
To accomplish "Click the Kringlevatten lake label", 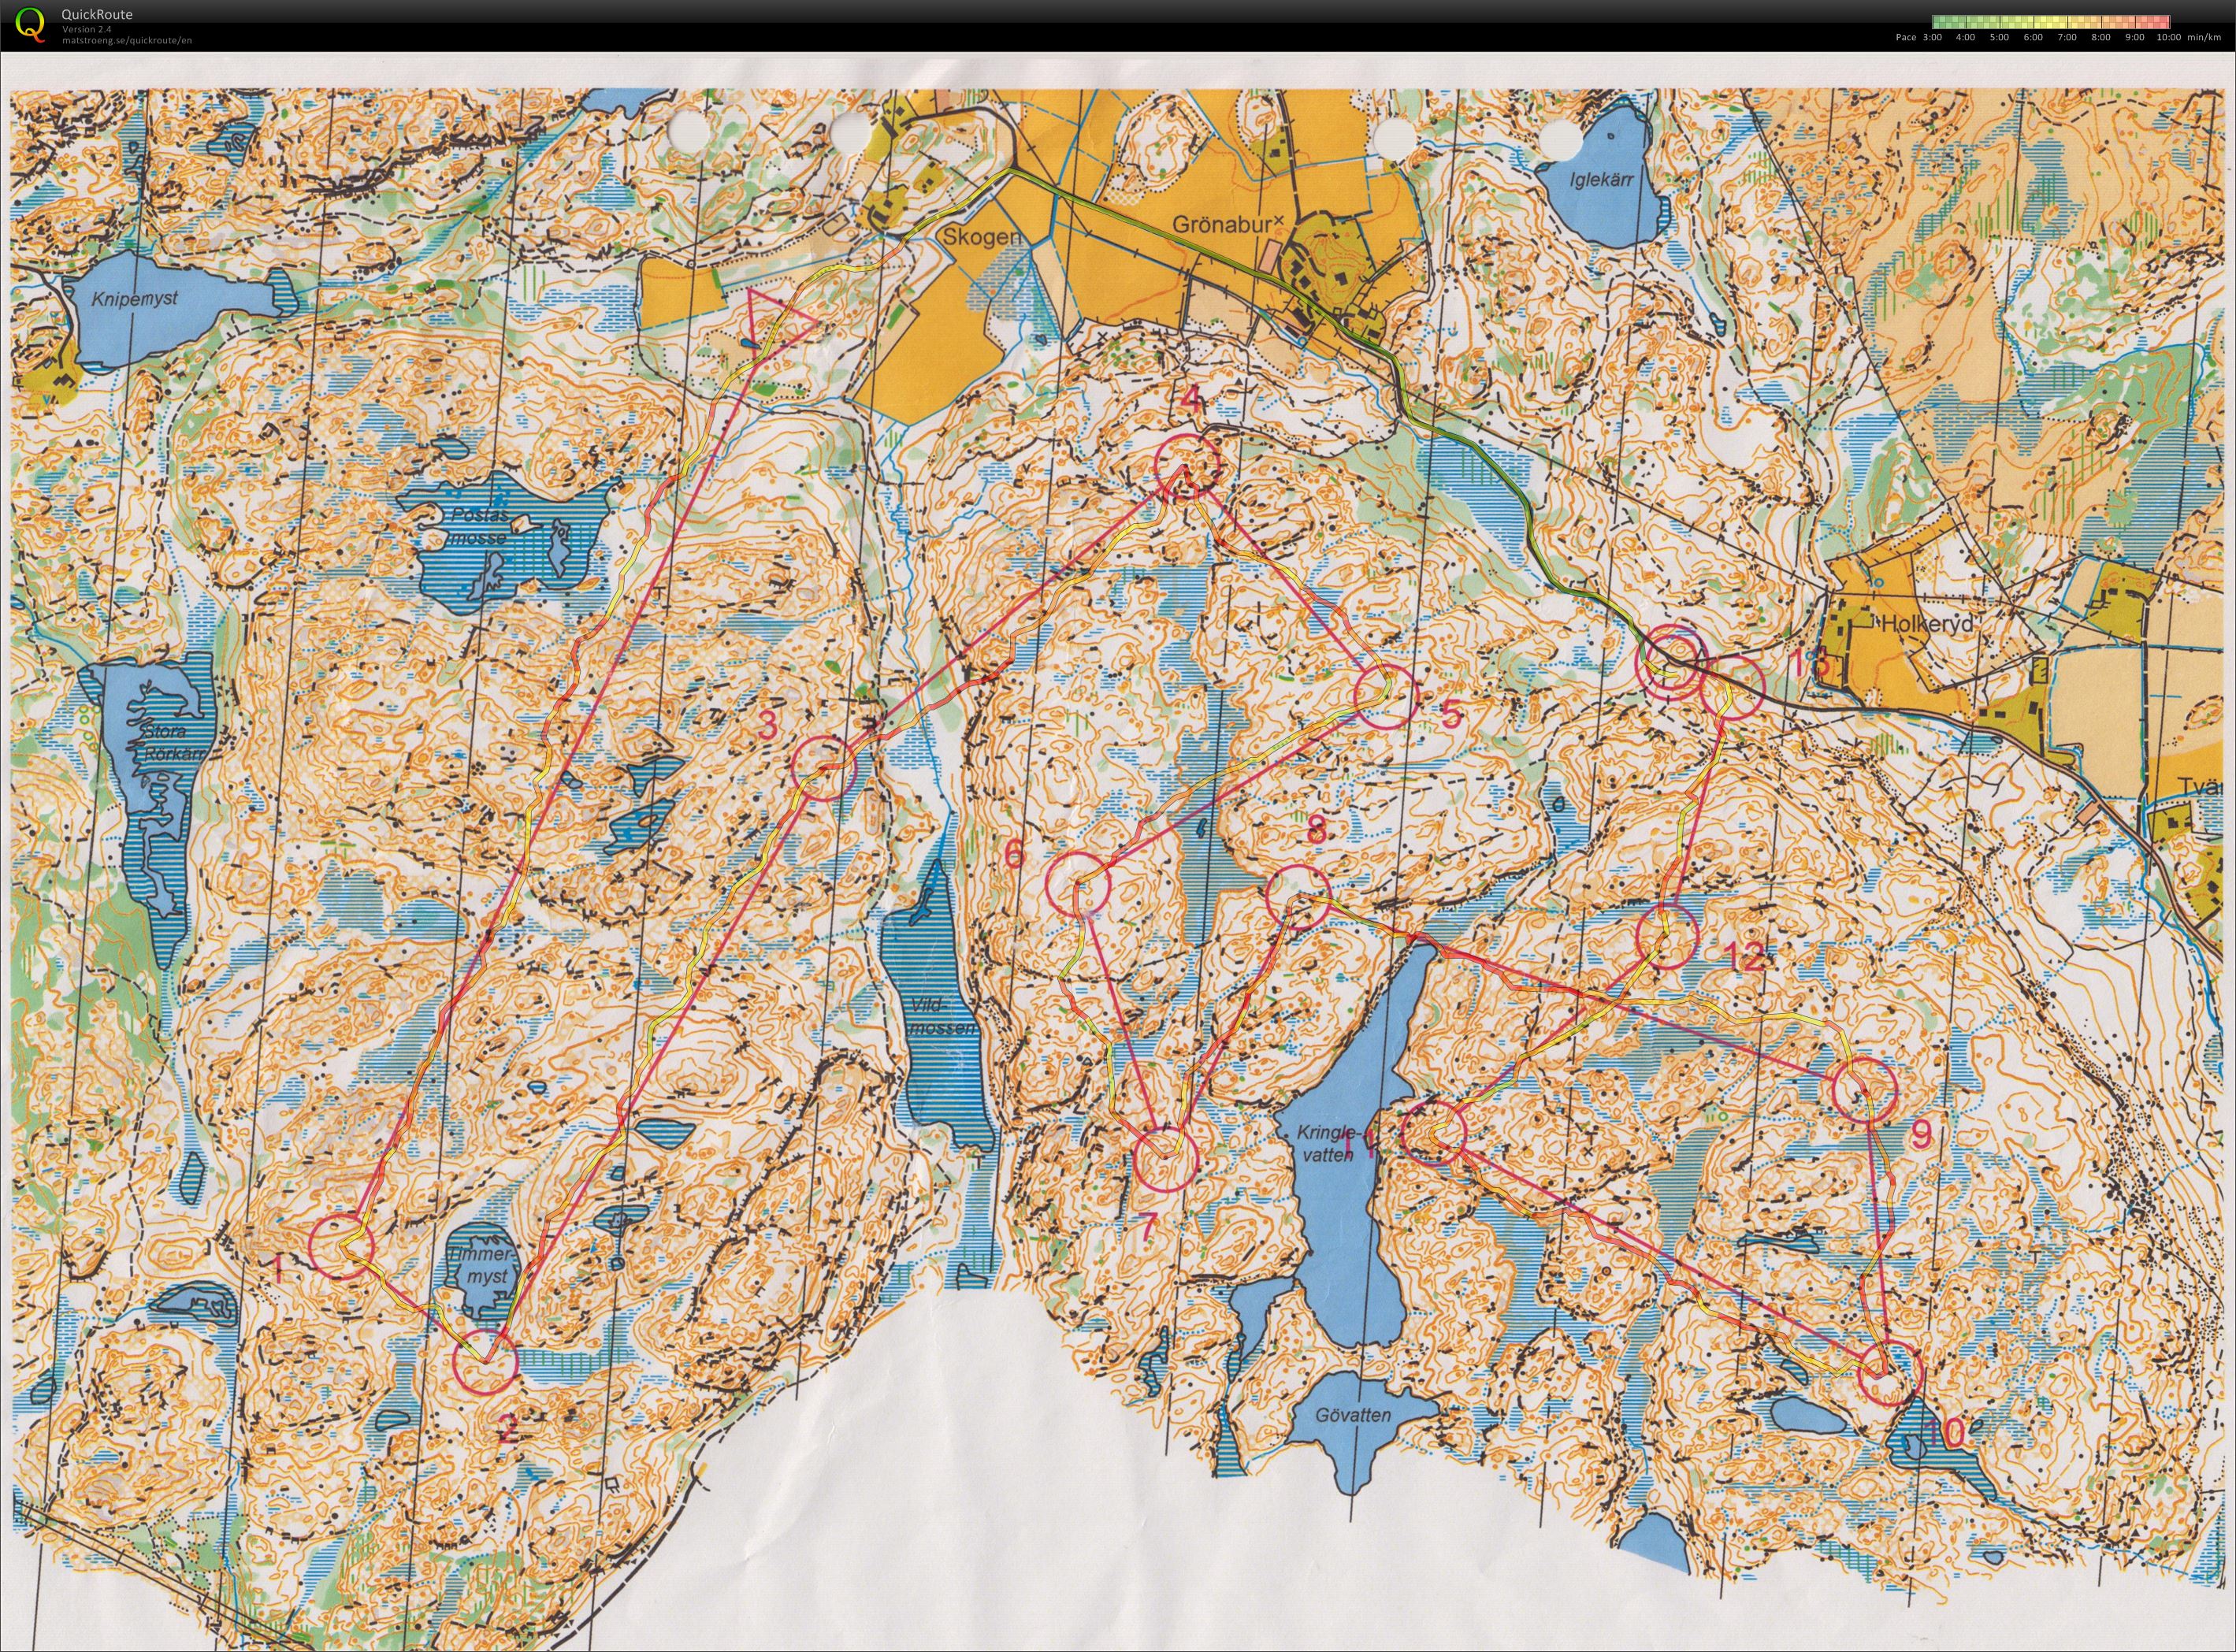I will pos(1328,1143).
